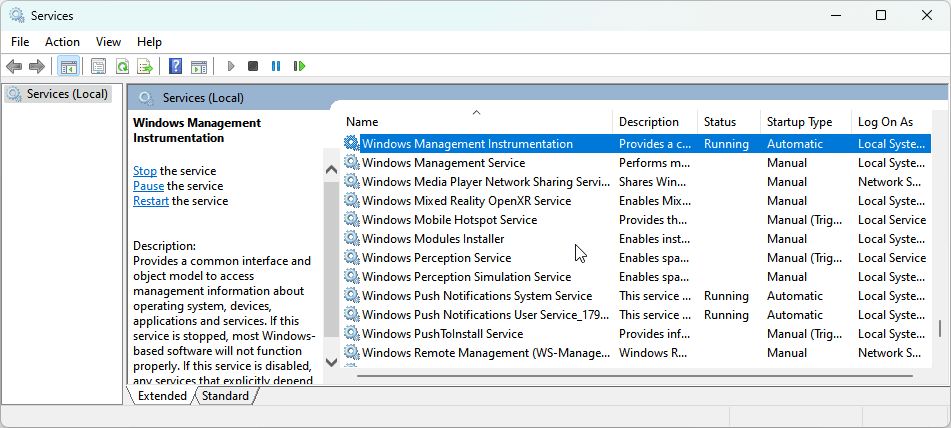Screen dimensions: 951x428
Task: Maximize the Services window
Action: 881,15
